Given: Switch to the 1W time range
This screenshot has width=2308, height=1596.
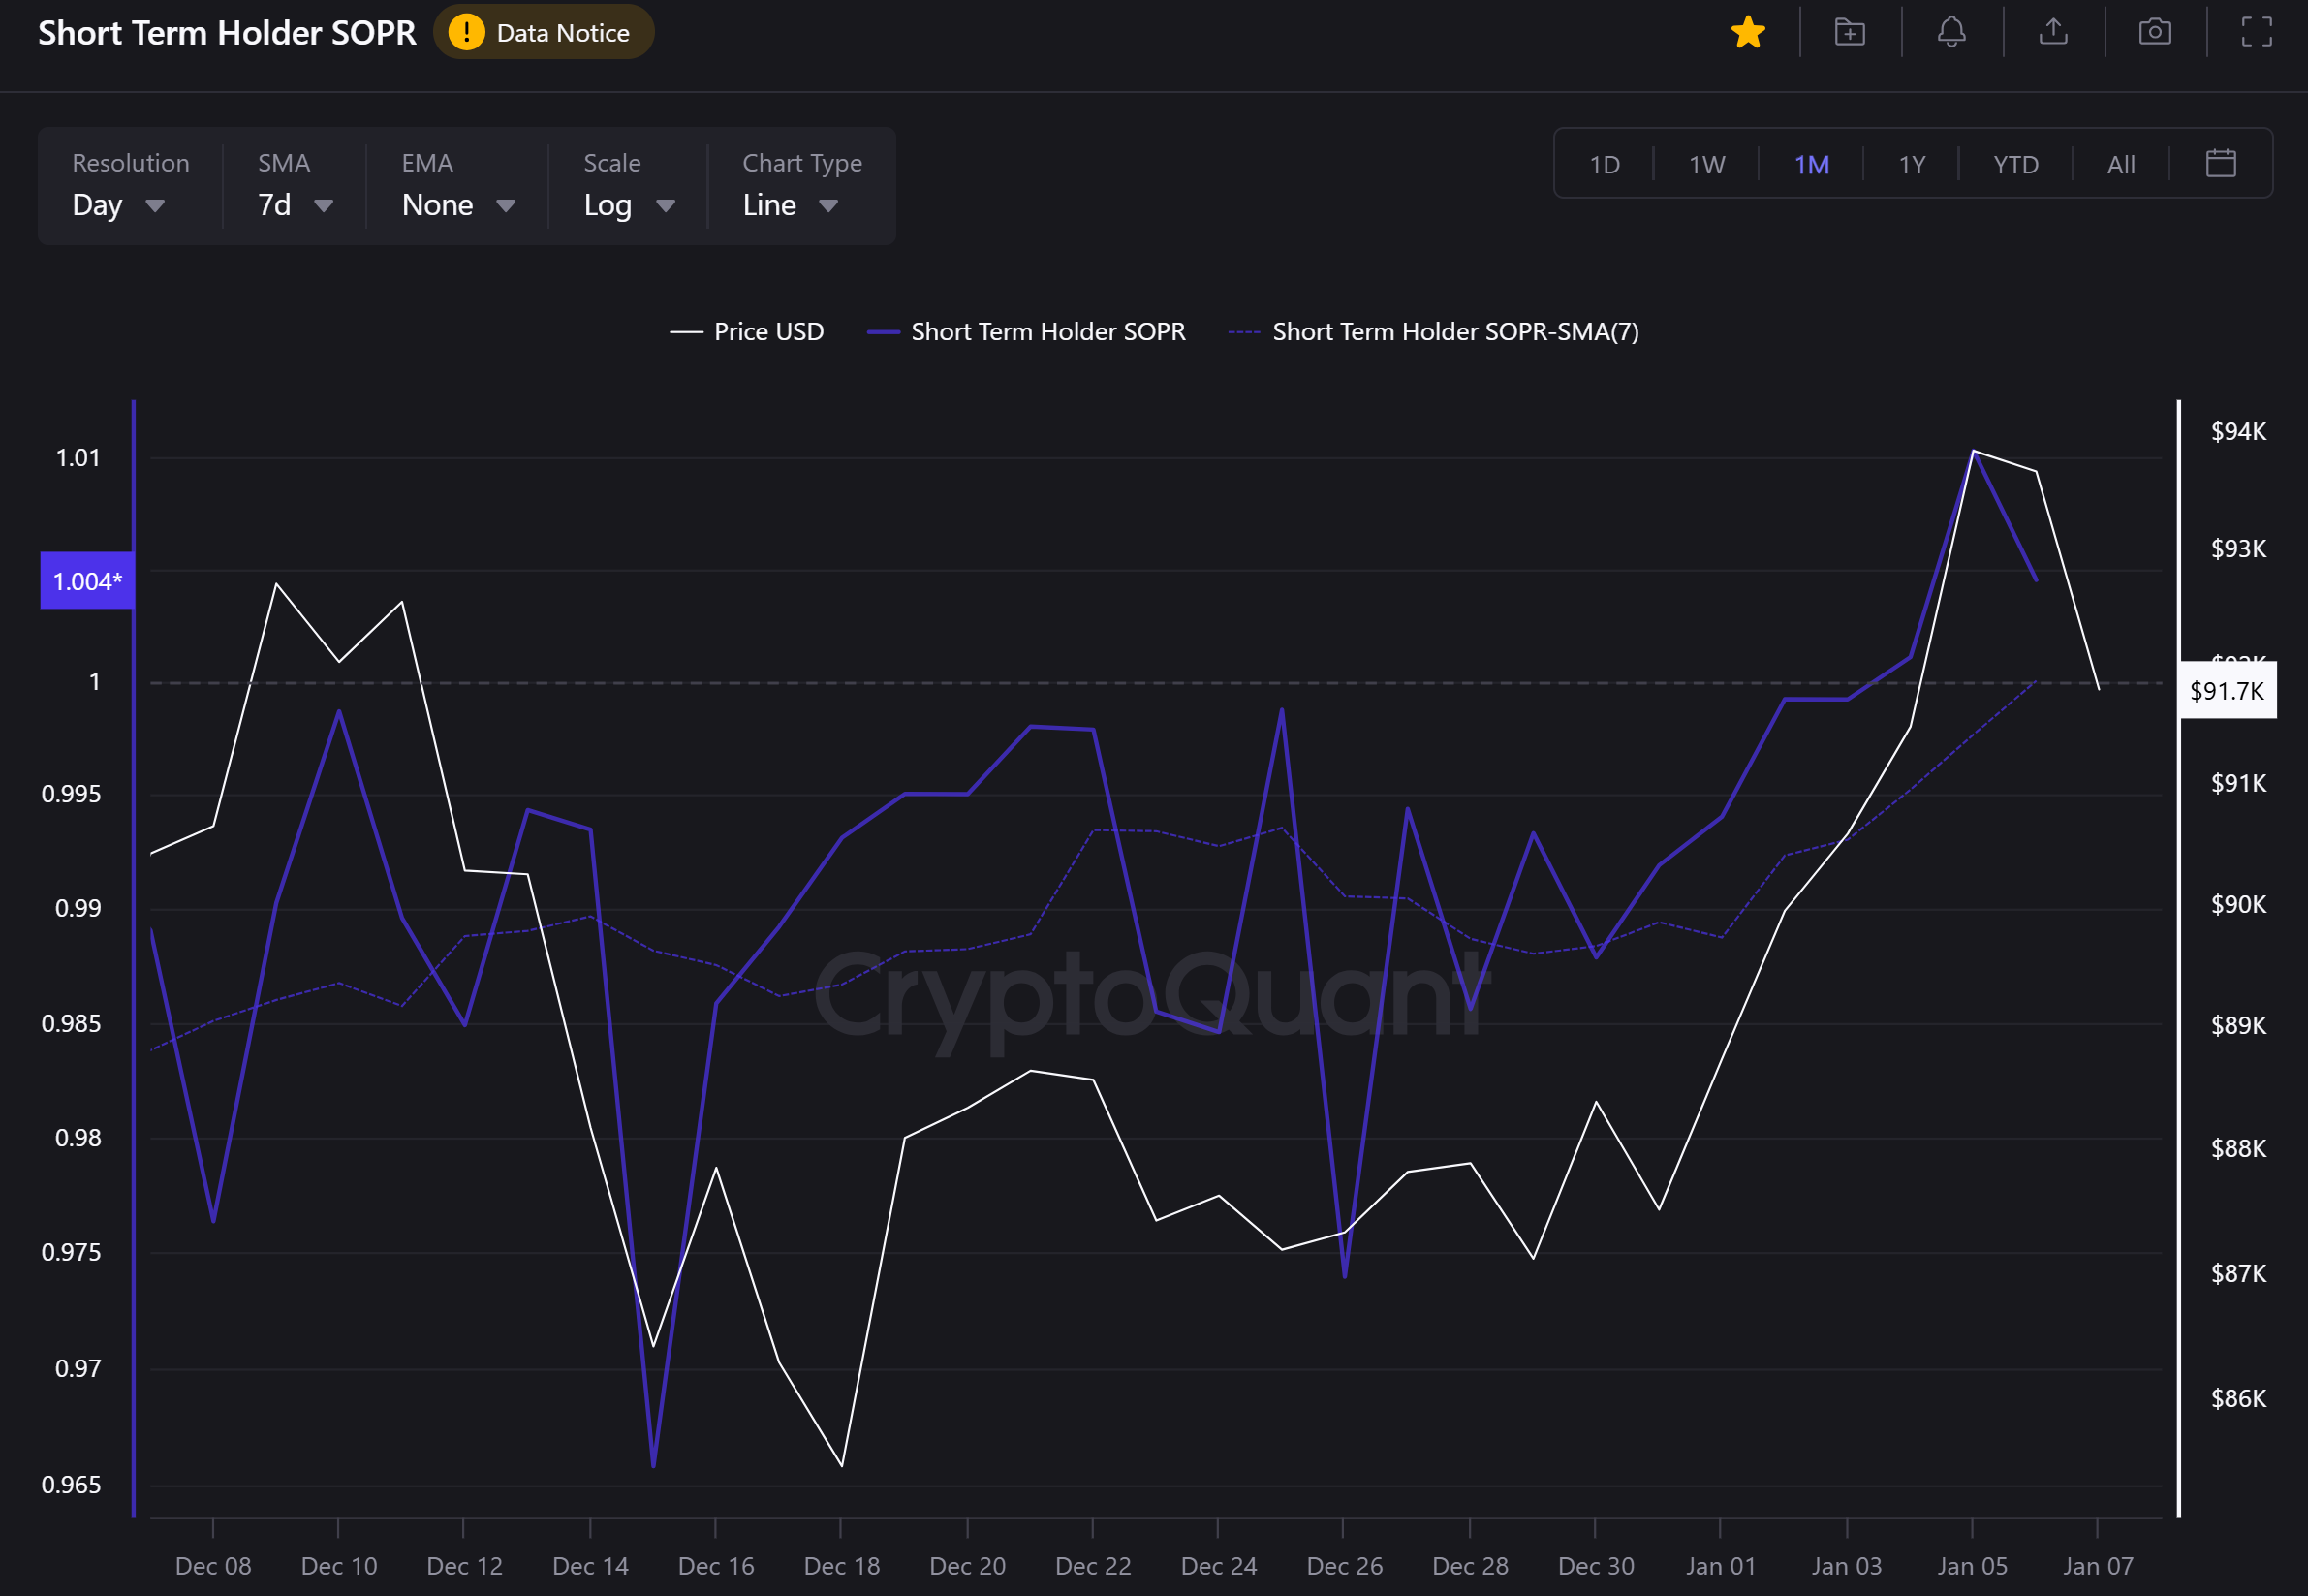Looking at the screenshot, I should point(1706,165).
